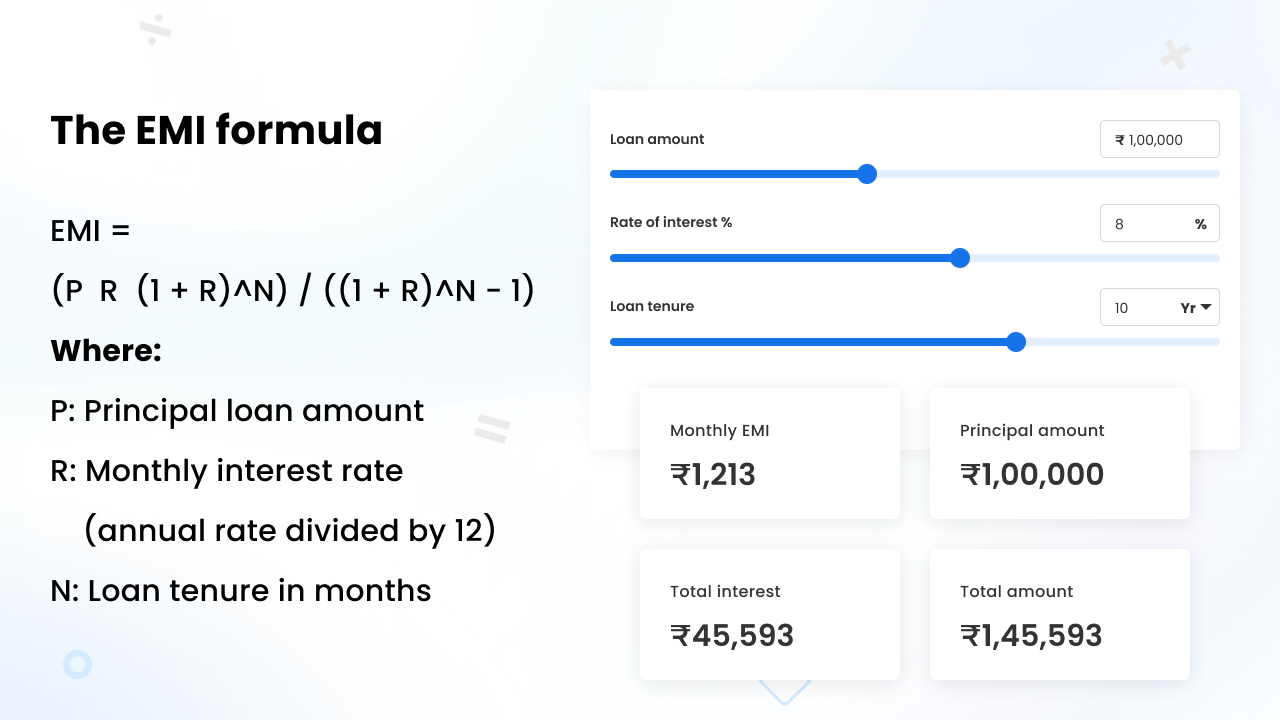Click the Loan tenure slider handle
Screen dimensions: 1280x720
pos(1016,342)
